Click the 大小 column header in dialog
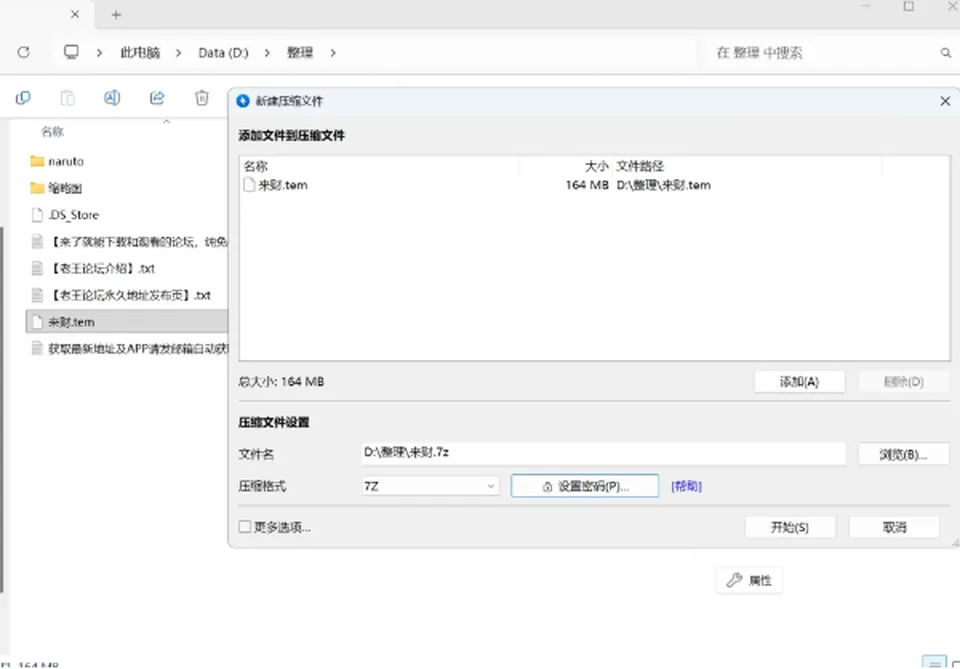960x669 pixels. [x=596, y=166]
